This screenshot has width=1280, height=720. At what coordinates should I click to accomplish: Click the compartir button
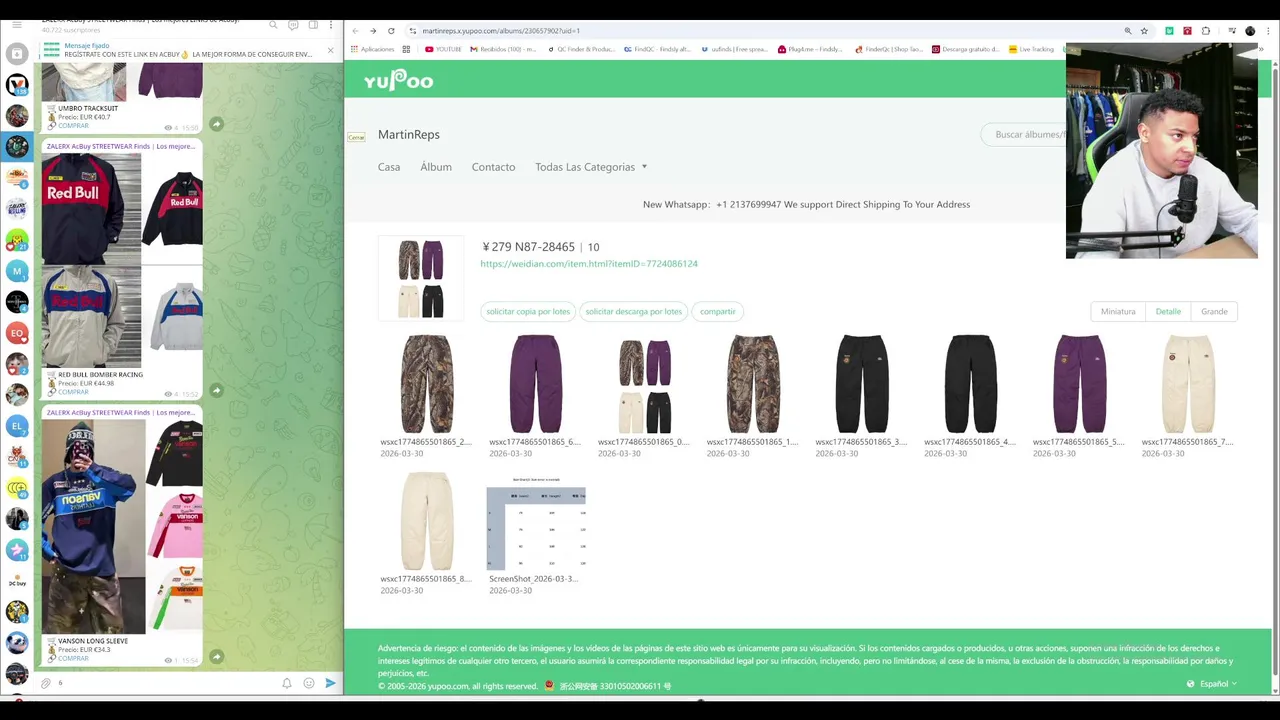[x=718, y=311]
